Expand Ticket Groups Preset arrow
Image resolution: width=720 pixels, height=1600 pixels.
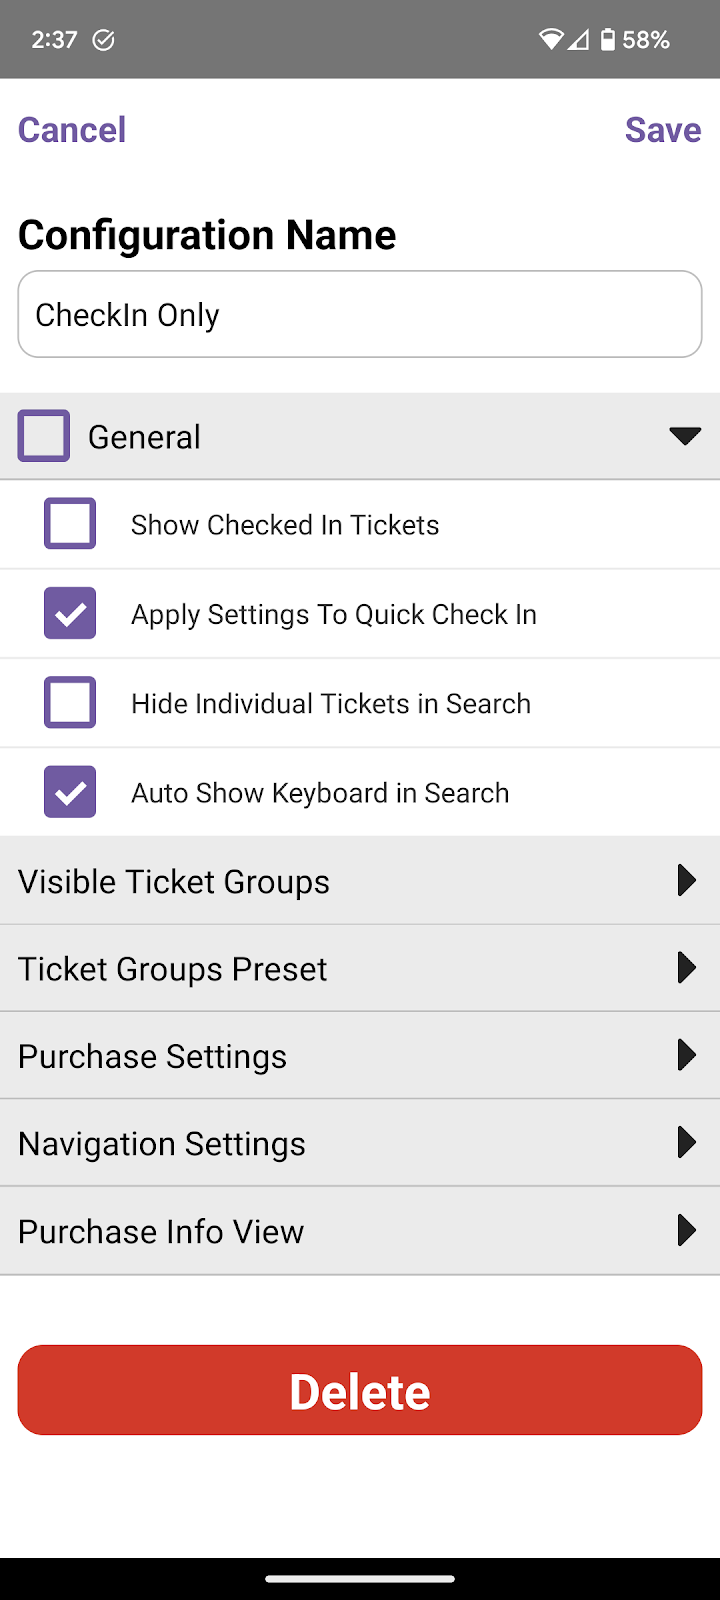point(686,968)
